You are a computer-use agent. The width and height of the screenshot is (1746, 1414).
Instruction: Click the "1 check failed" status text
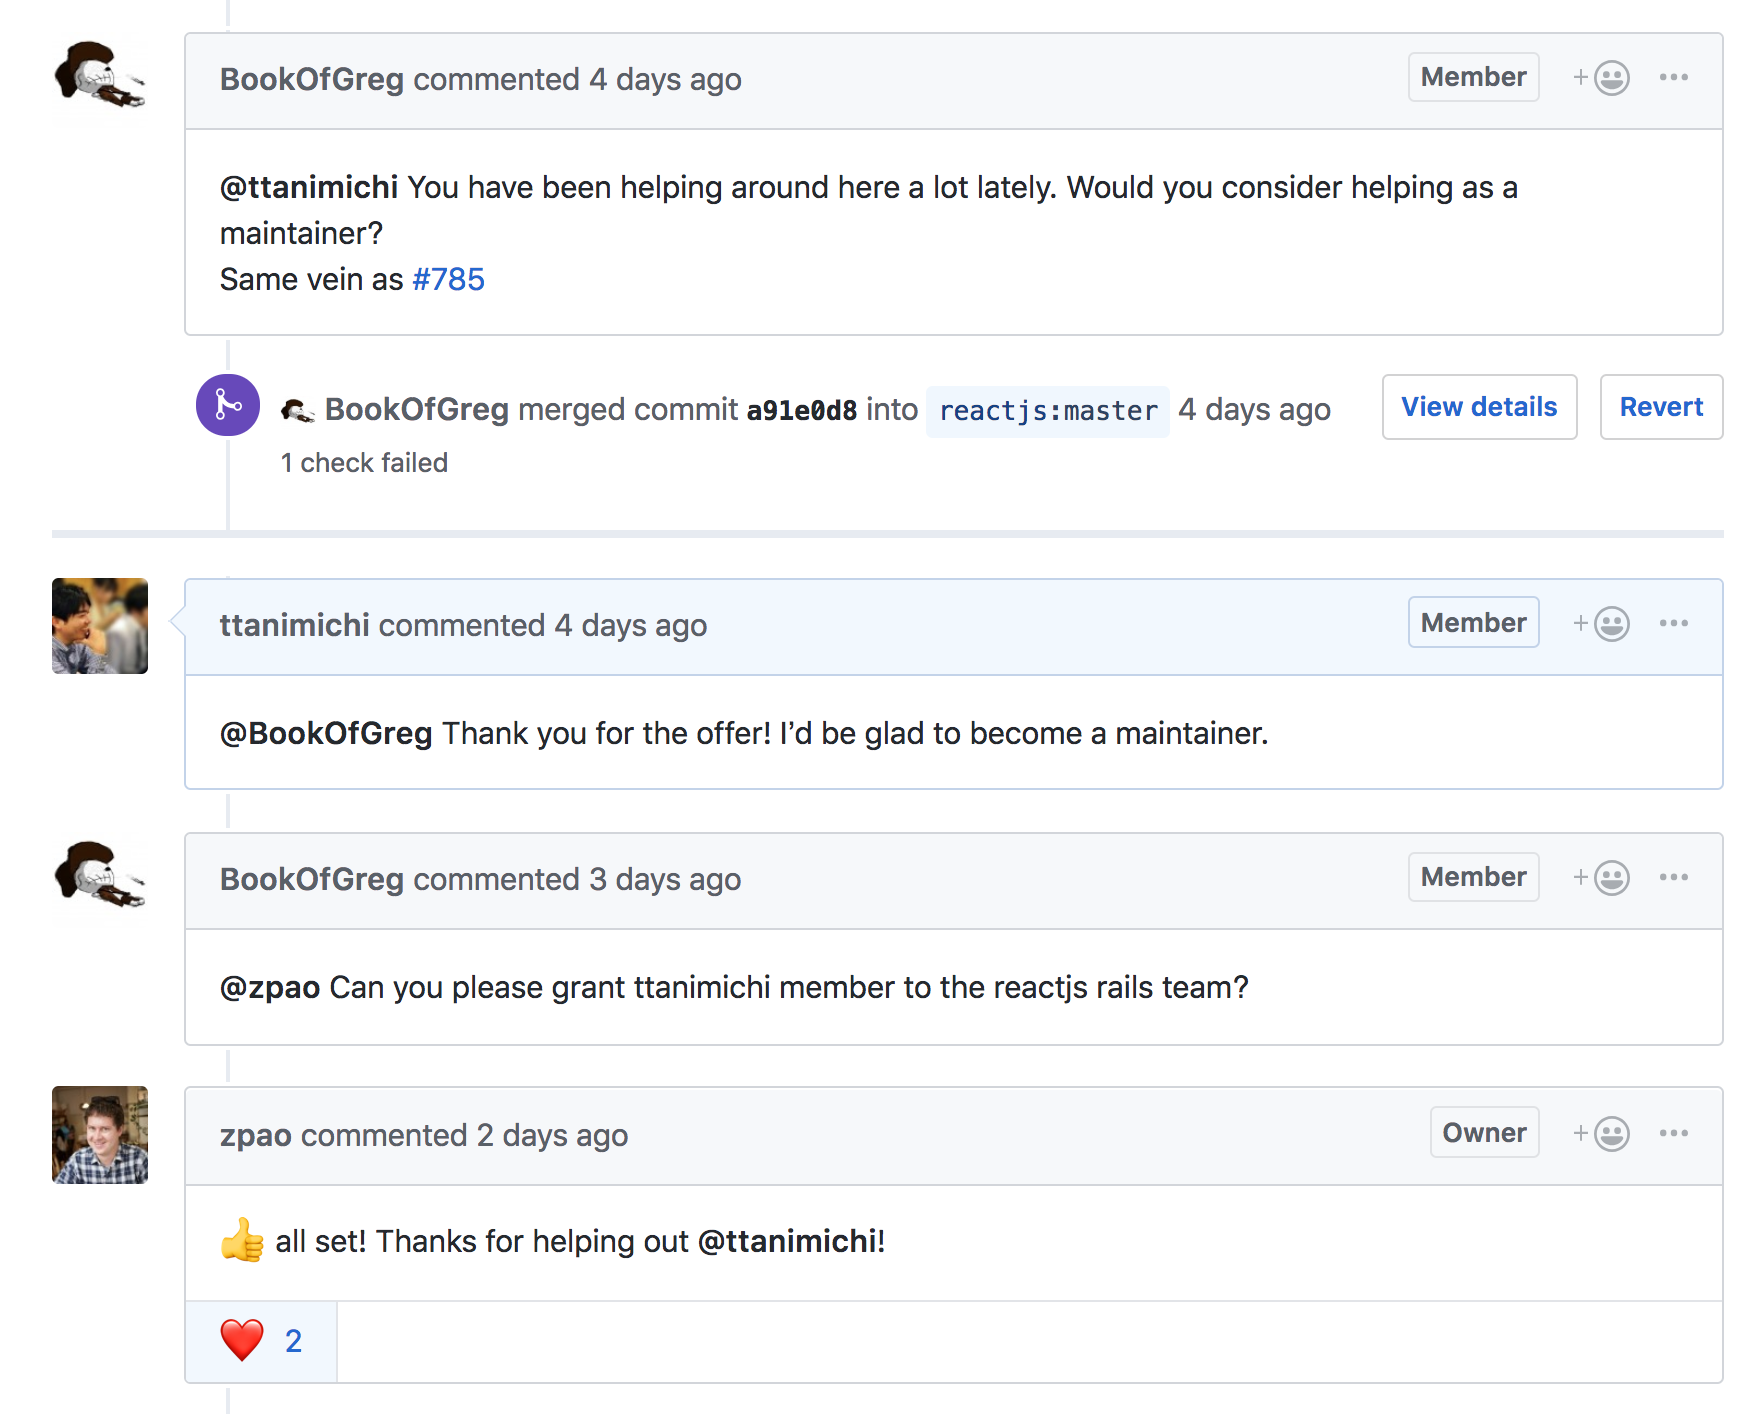point(364,463)
